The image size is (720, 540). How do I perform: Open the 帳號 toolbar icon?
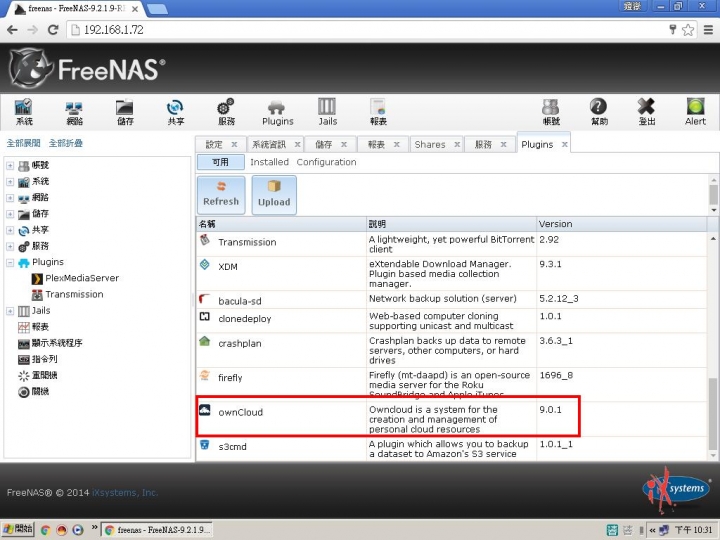pyautogui.click(x=551, y=112)
